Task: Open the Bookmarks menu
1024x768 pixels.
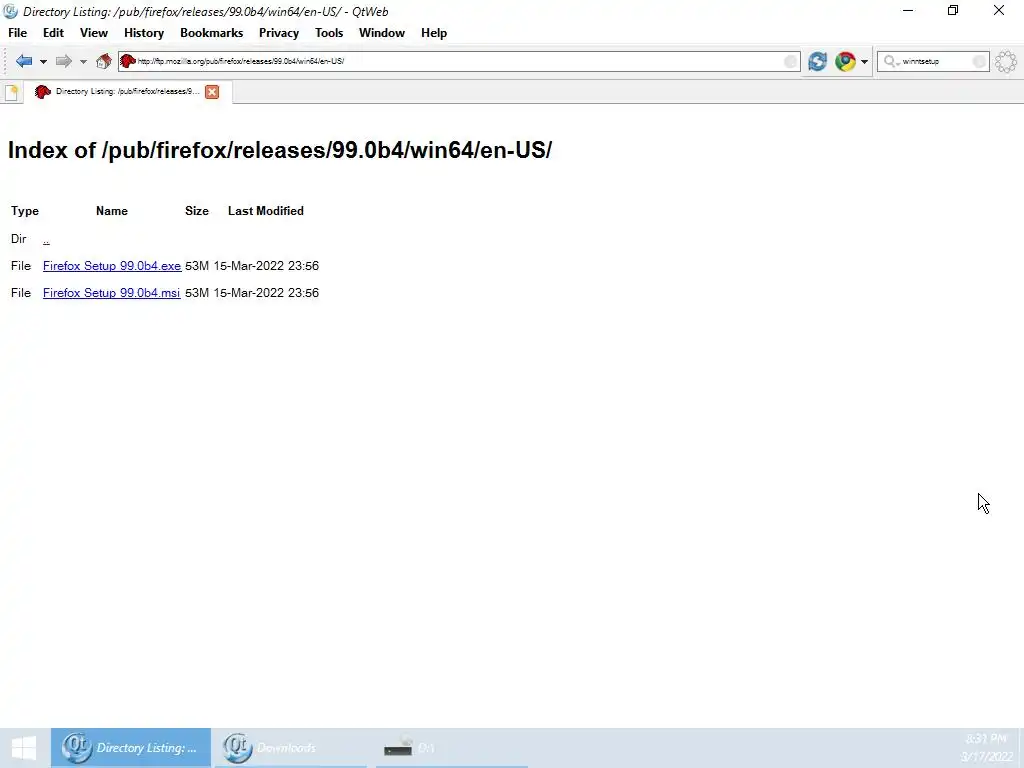Action: pos(212,33)
